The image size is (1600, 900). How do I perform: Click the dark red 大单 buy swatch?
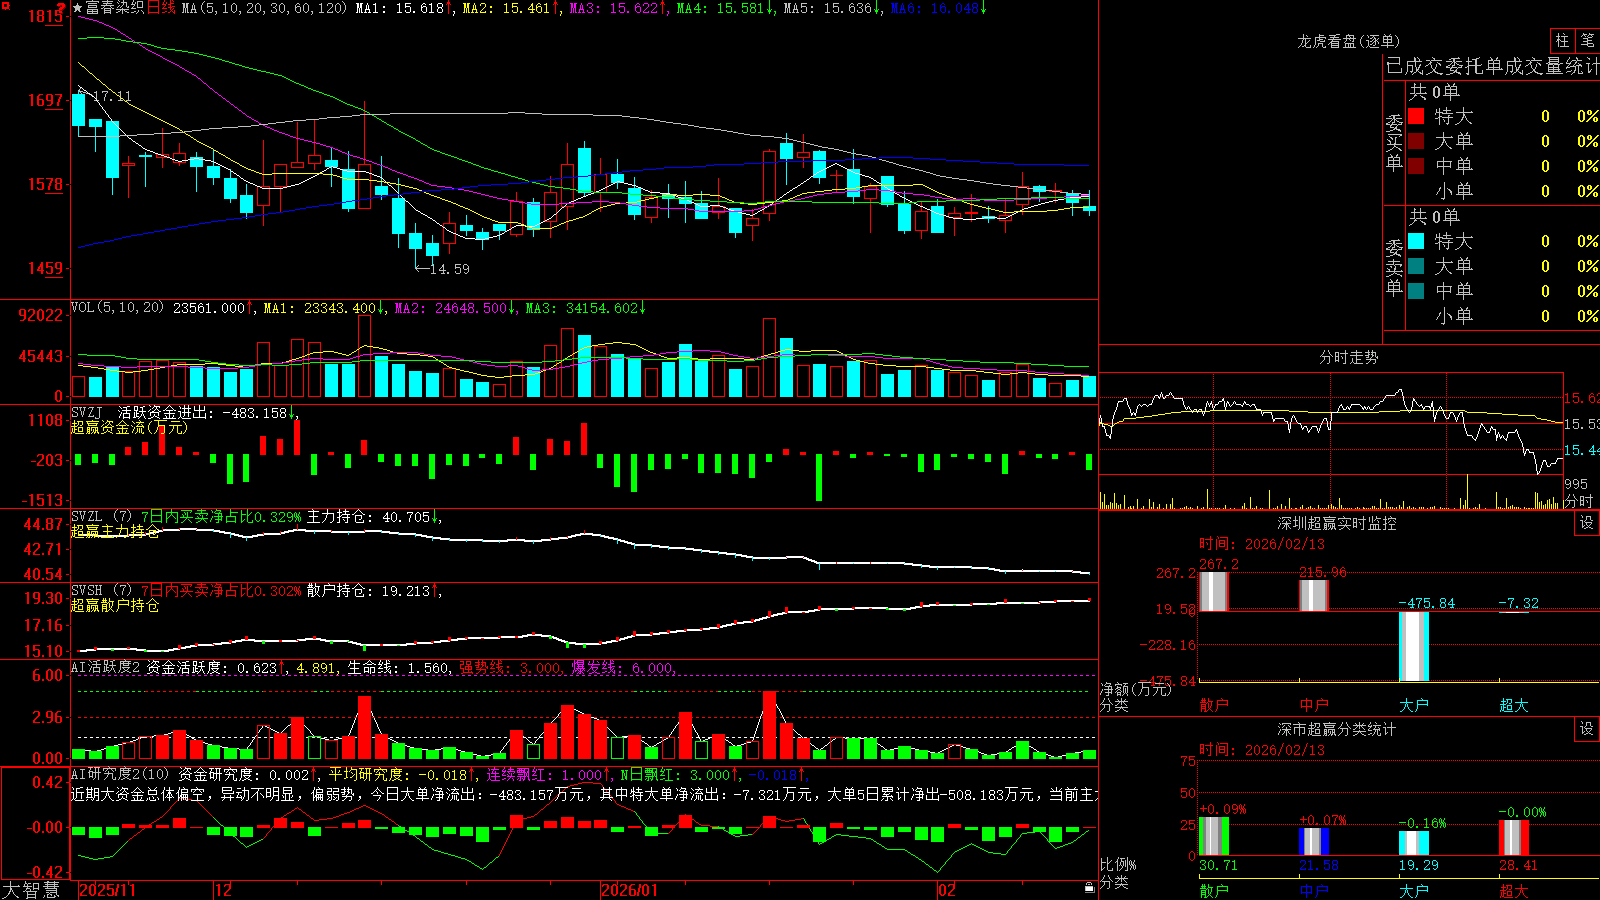click(1416, 141)
